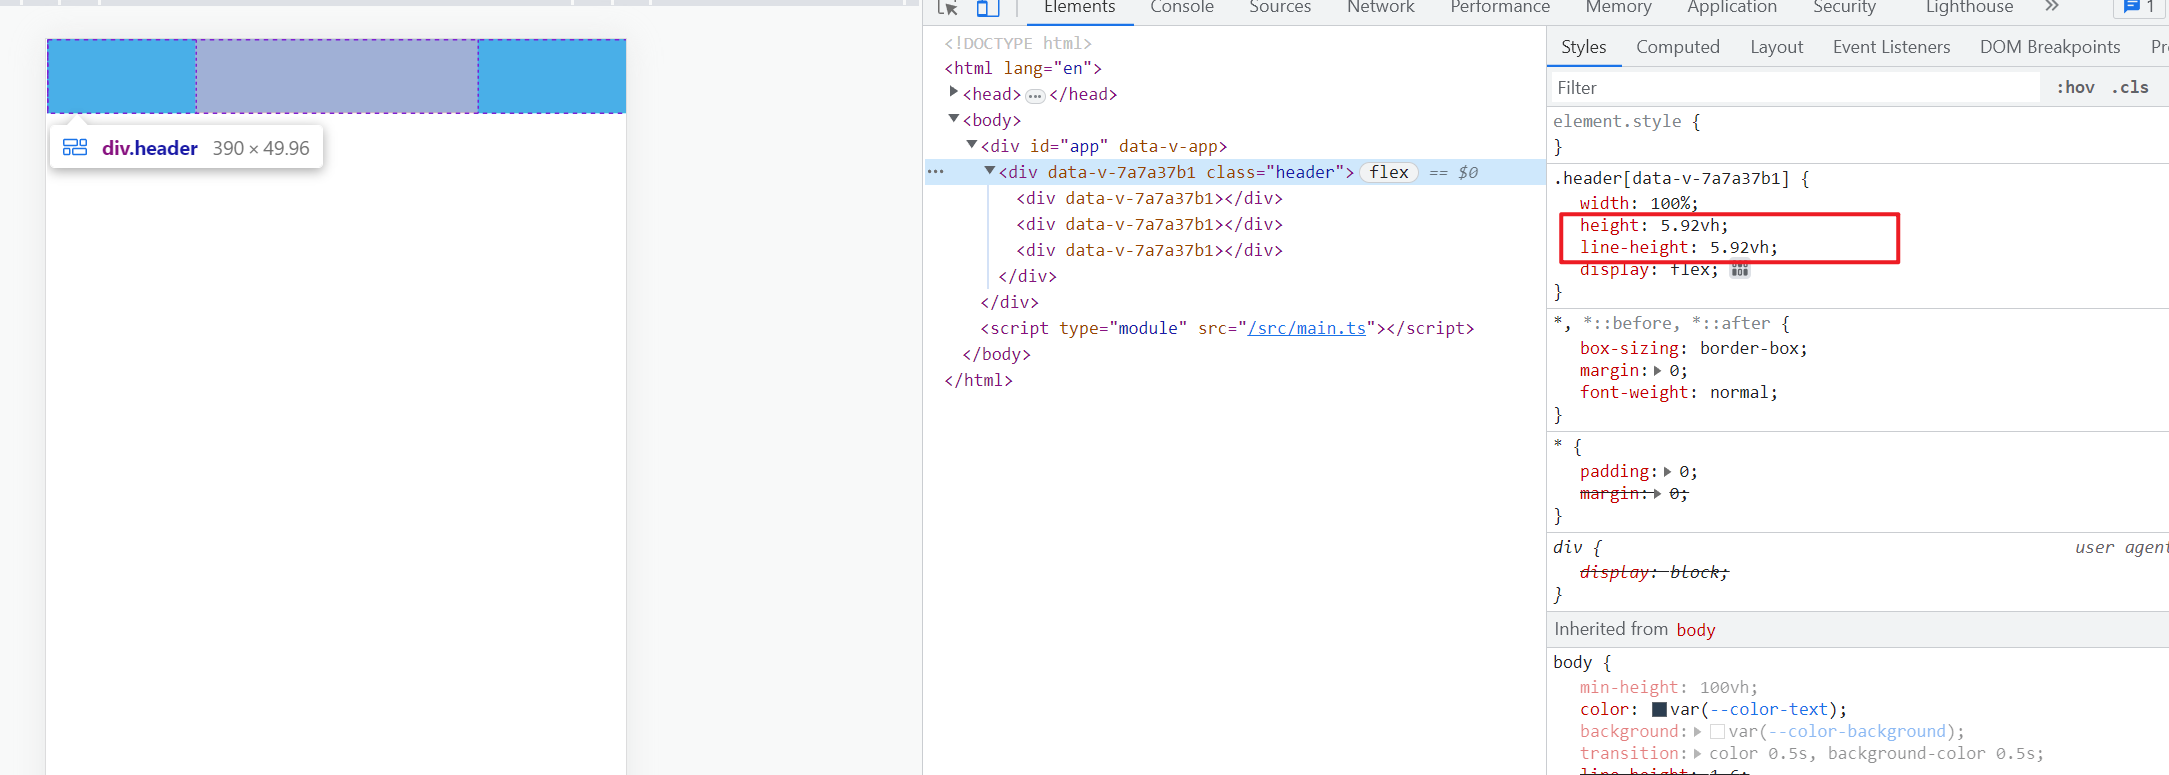Screen dimensions: 2169x775
Task: Toggle the .cls class editor button
Action: [2130, 88]
